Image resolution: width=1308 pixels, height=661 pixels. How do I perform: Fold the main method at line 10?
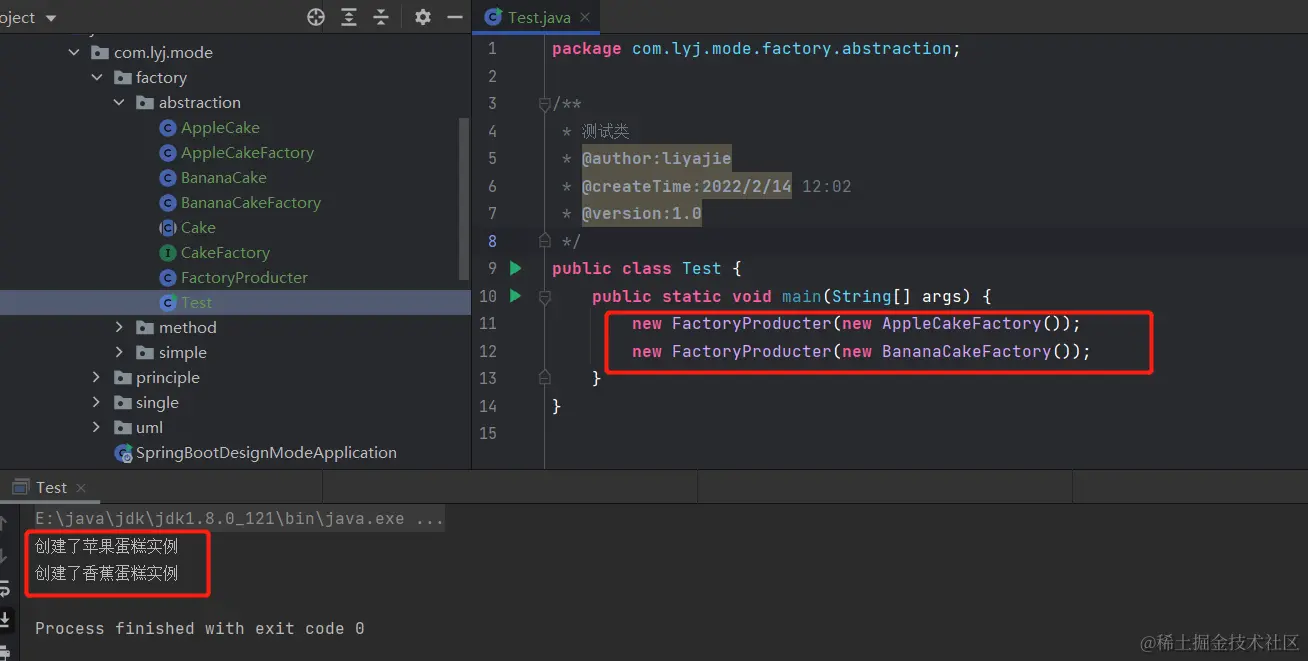(x=544, y=297)
